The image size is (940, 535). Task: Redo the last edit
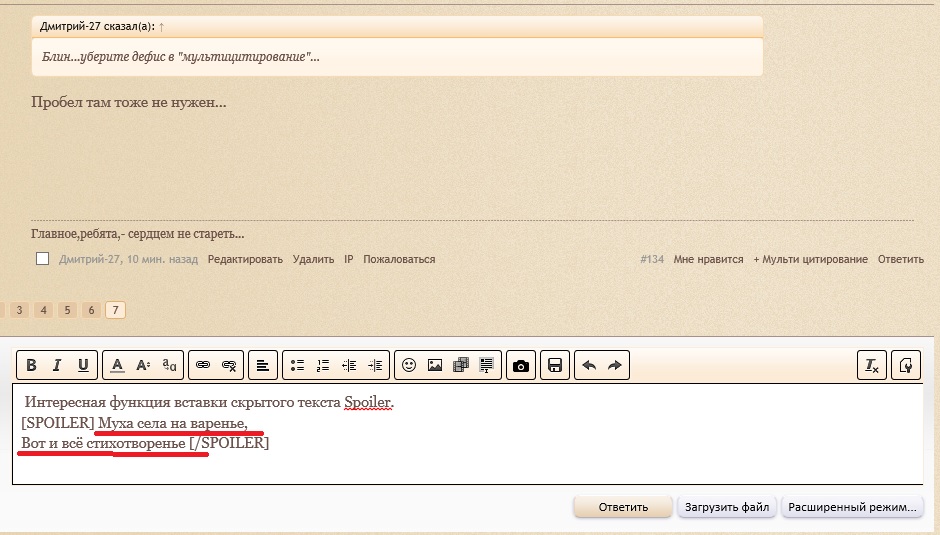click(x=615, y=365)
